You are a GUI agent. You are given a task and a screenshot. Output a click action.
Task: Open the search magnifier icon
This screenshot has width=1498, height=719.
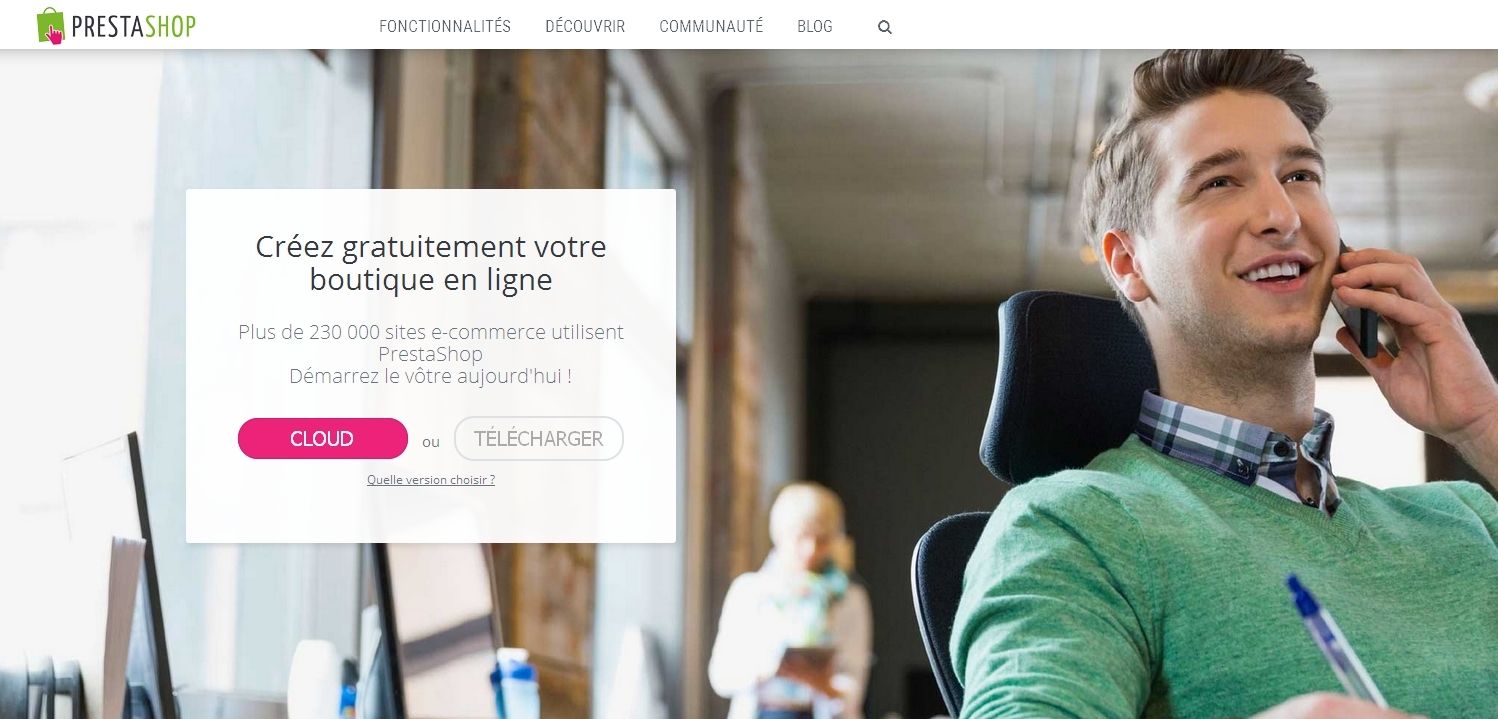(x=884, y=28)
